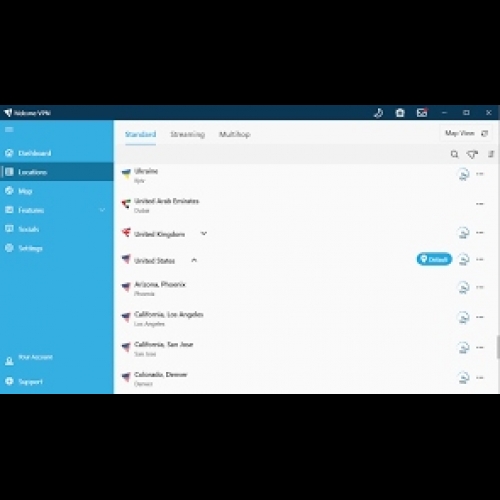Open the gift icon in title bar
This screenshot has height=500, width=500.
pyautogui.click(x=400, y=113)
